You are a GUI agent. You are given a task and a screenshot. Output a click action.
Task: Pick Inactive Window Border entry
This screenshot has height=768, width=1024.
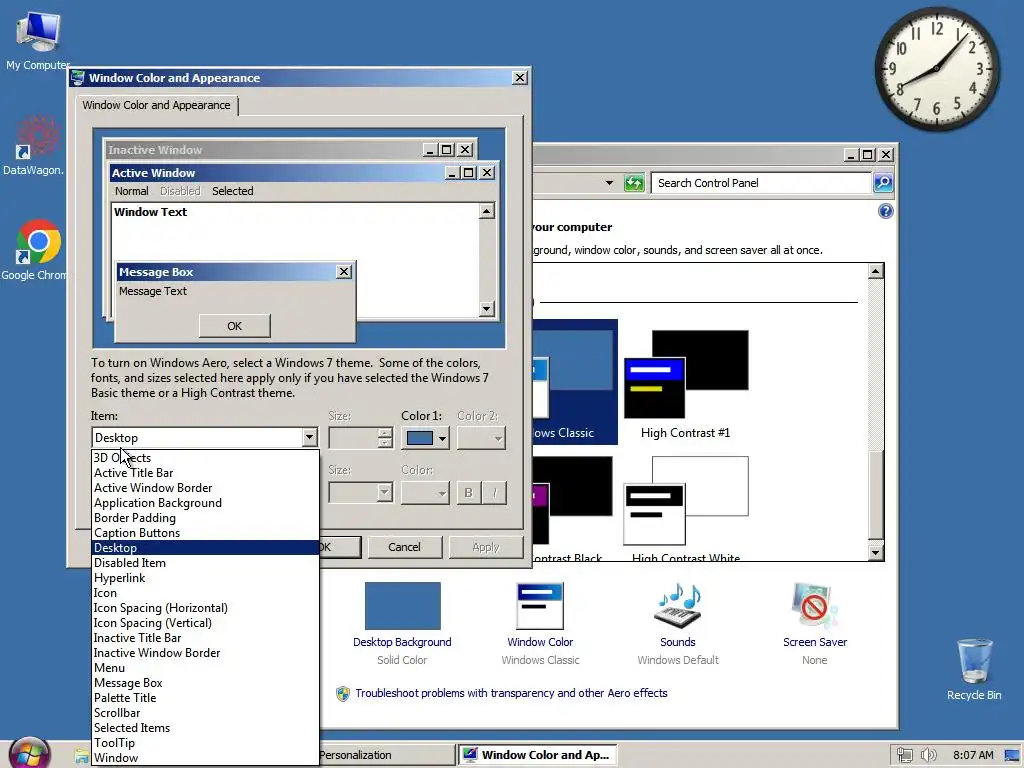[205, 653]
